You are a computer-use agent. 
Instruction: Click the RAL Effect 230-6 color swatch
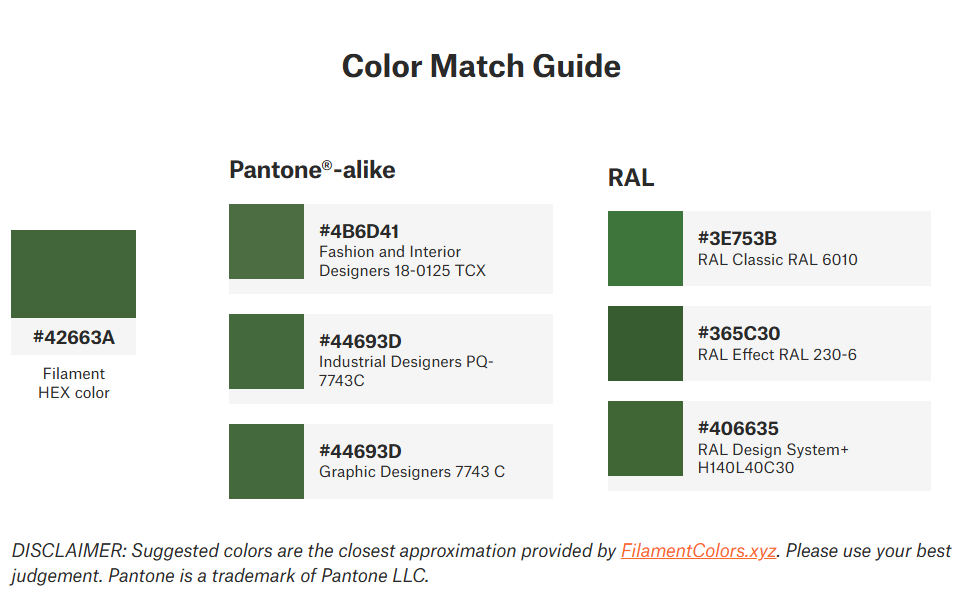(645, 344)
